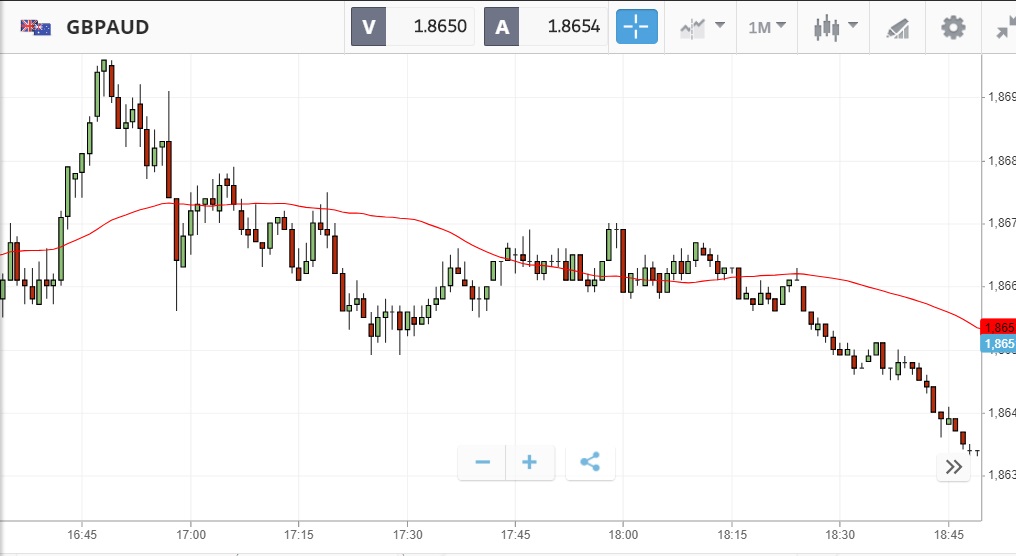Screen dimensions: 1016x556
Task: Share the chart via share icon
Action: (x=590, y=462)
